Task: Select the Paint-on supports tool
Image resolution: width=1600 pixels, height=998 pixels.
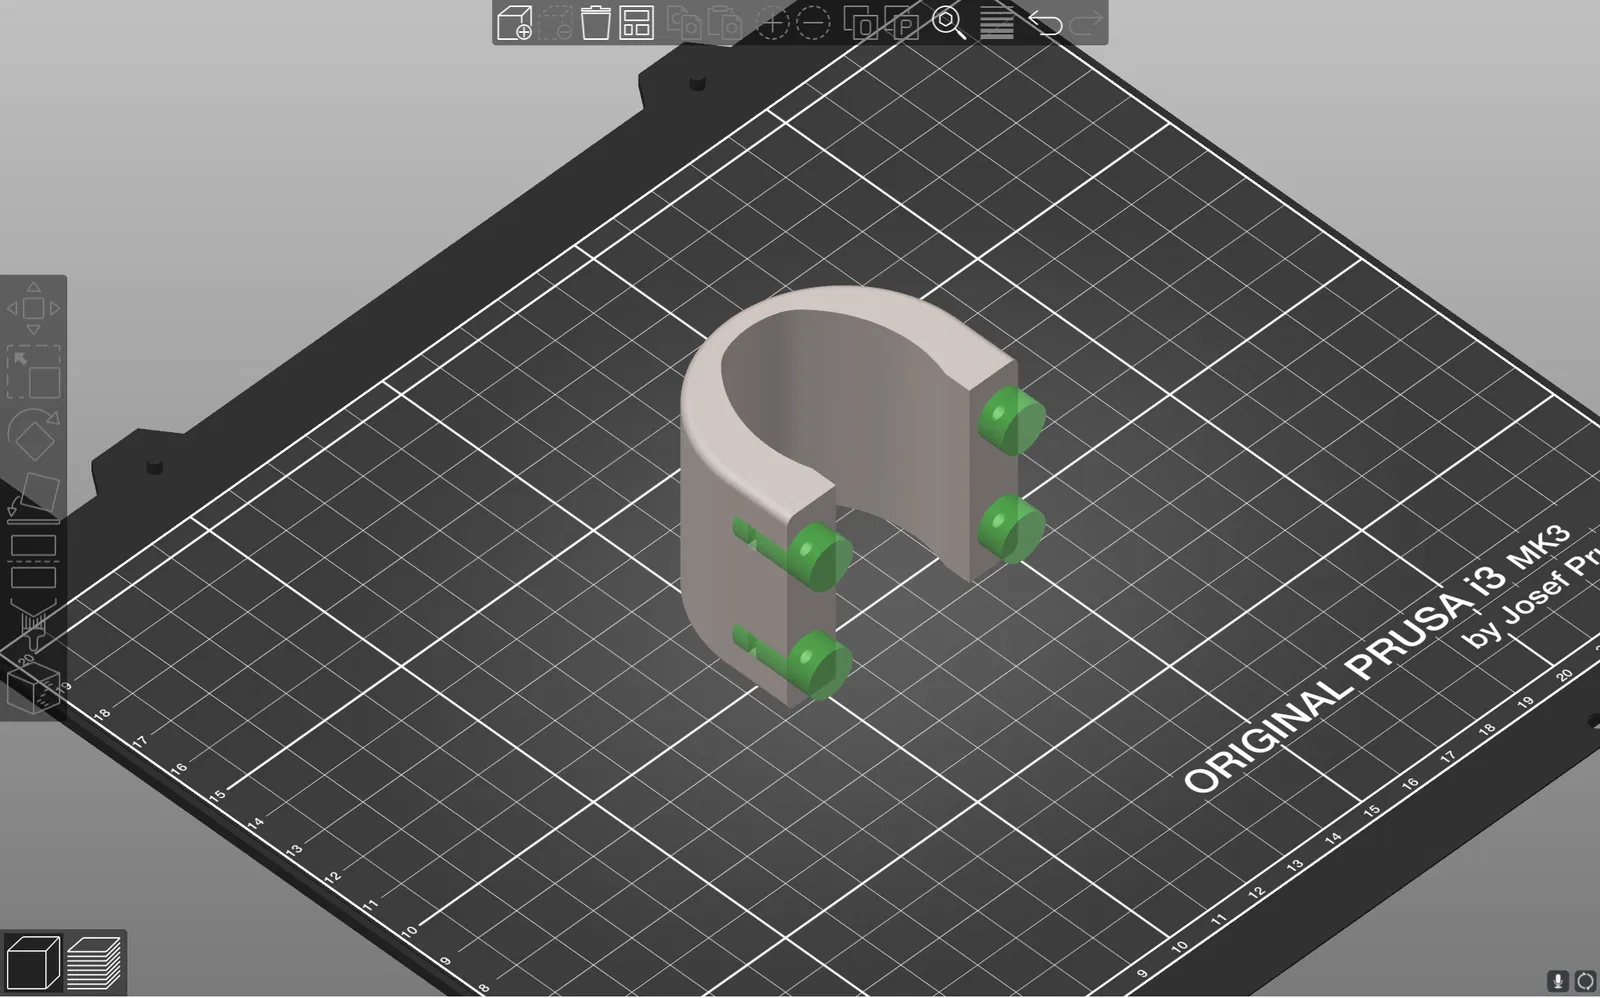Action: coord(33,625)
